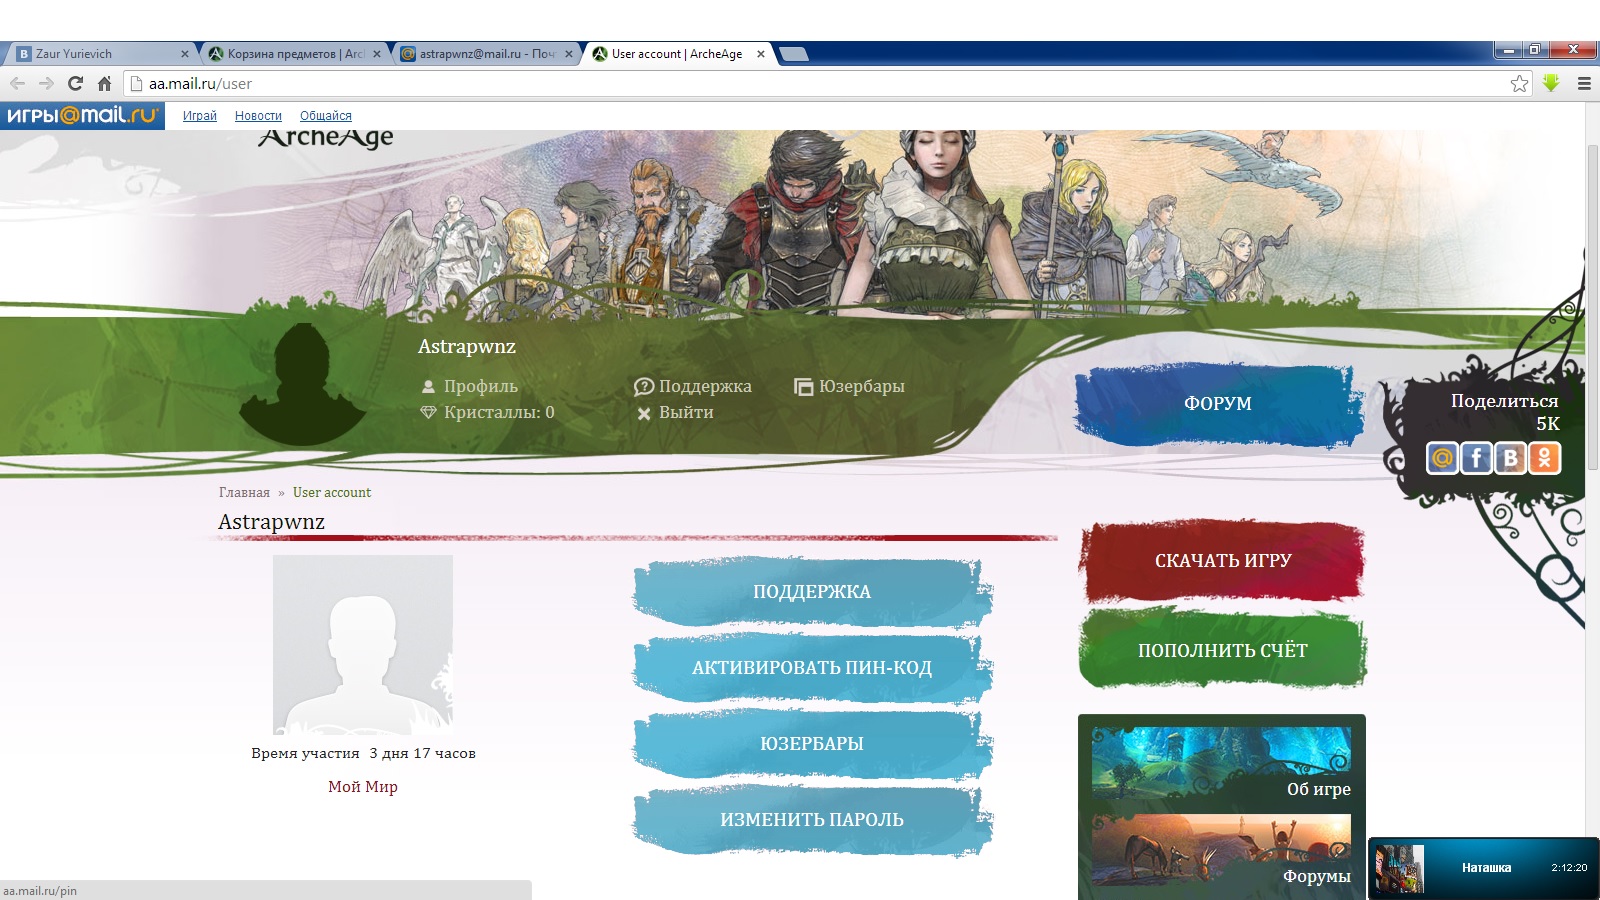This screenshot has width=1600, height=900.
Task: Click the light-blue ПОДДЕРЖКА button
Action: click(x=812, y=592)
